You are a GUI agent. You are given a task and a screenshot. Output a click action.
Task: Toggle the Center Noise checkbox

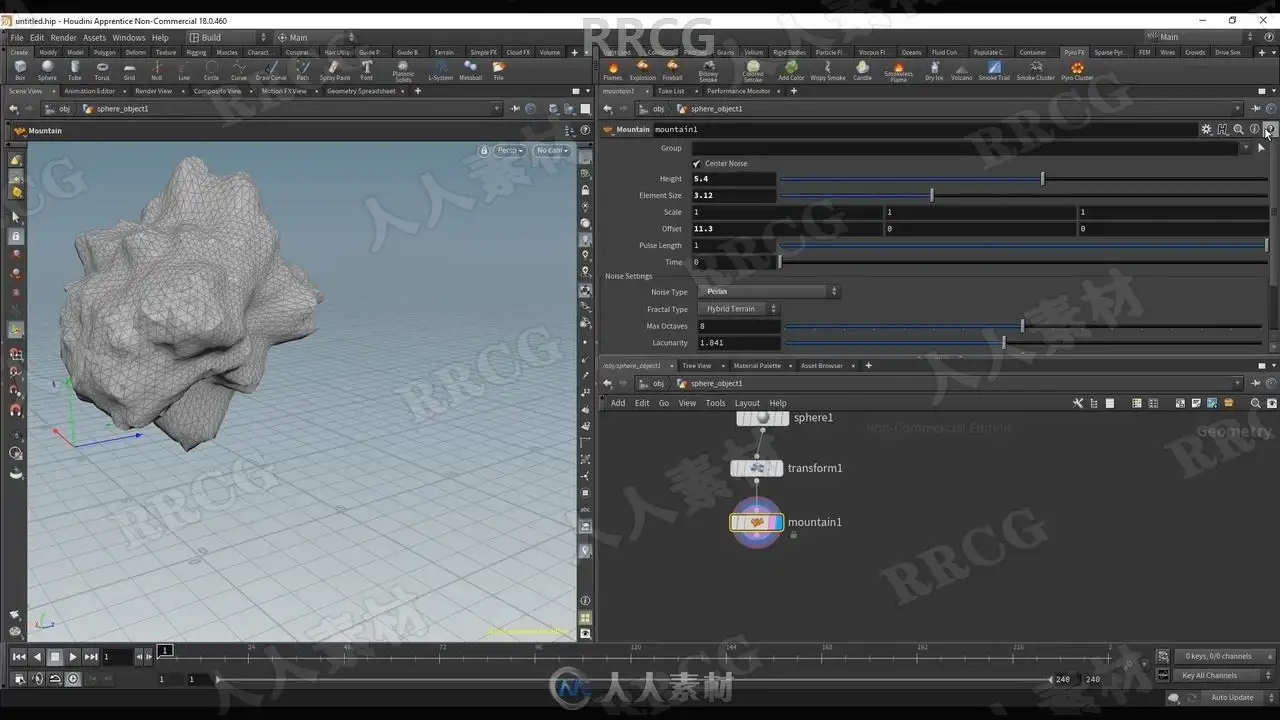(x=697, y=163)
